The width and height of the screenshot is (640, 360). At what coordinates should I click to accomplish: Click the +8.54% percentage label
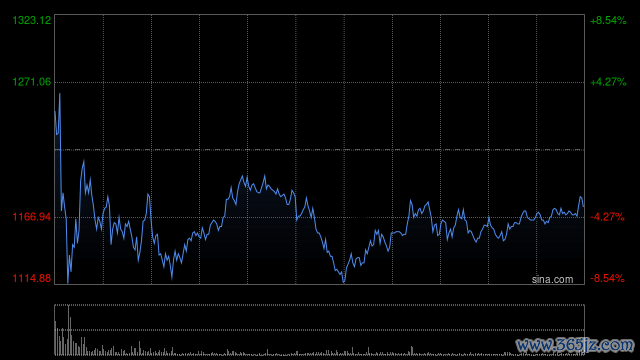click(x=608, y=20)
